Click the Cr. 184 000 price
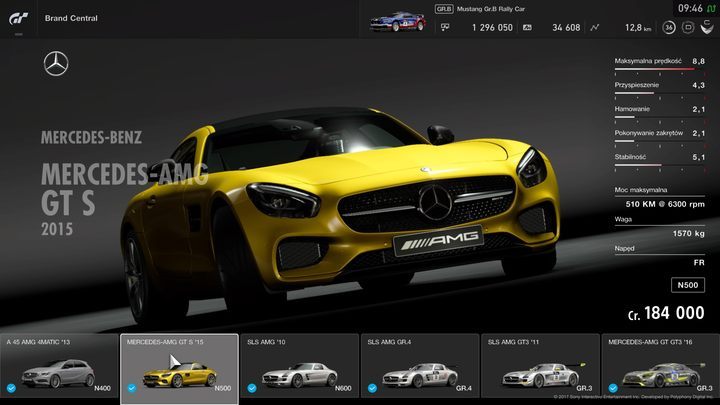The height and width of the screenshot is (405, 720). (666, 313)
